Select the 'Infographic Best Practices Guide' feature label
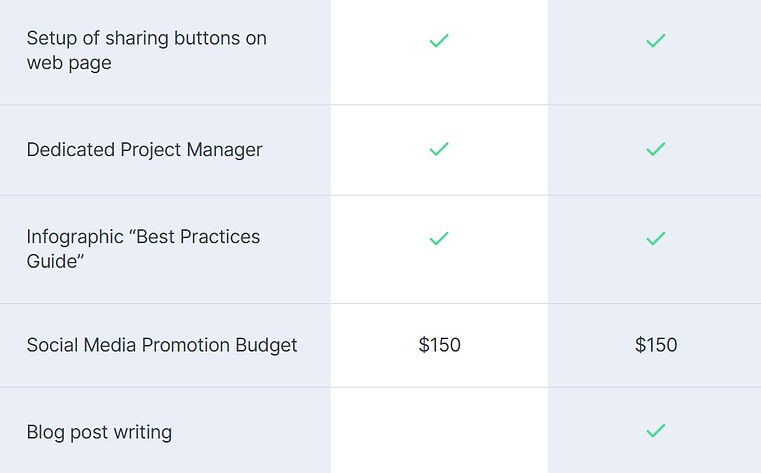This screenshot has height=473, width=761. coord(143,249)
